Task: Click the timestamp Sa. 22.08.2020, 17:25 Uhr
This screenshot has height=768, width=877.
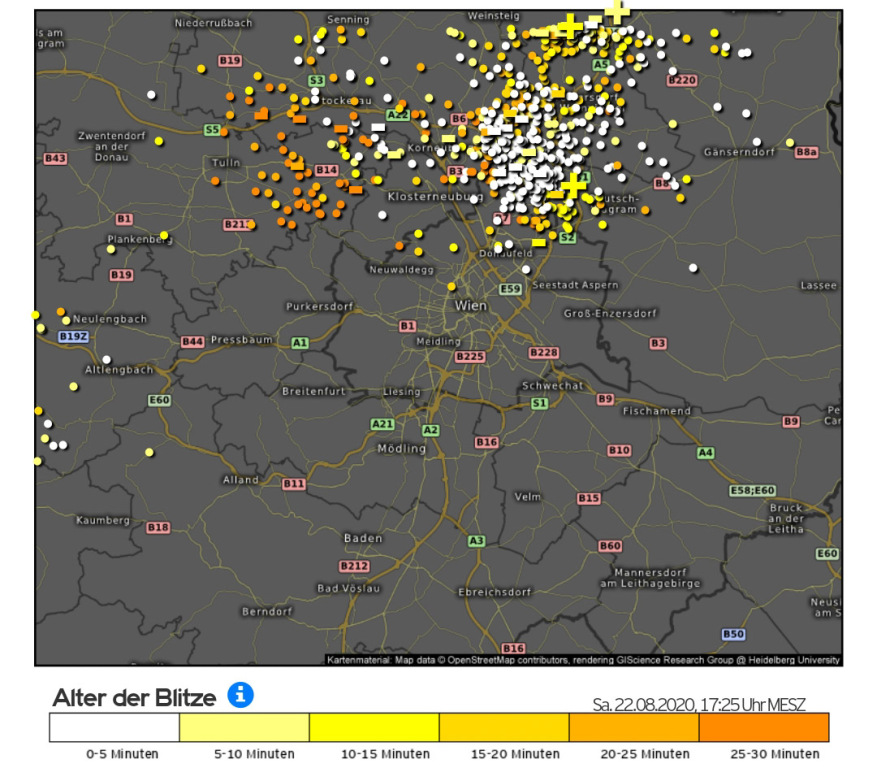Action: (x=698, y=705)
